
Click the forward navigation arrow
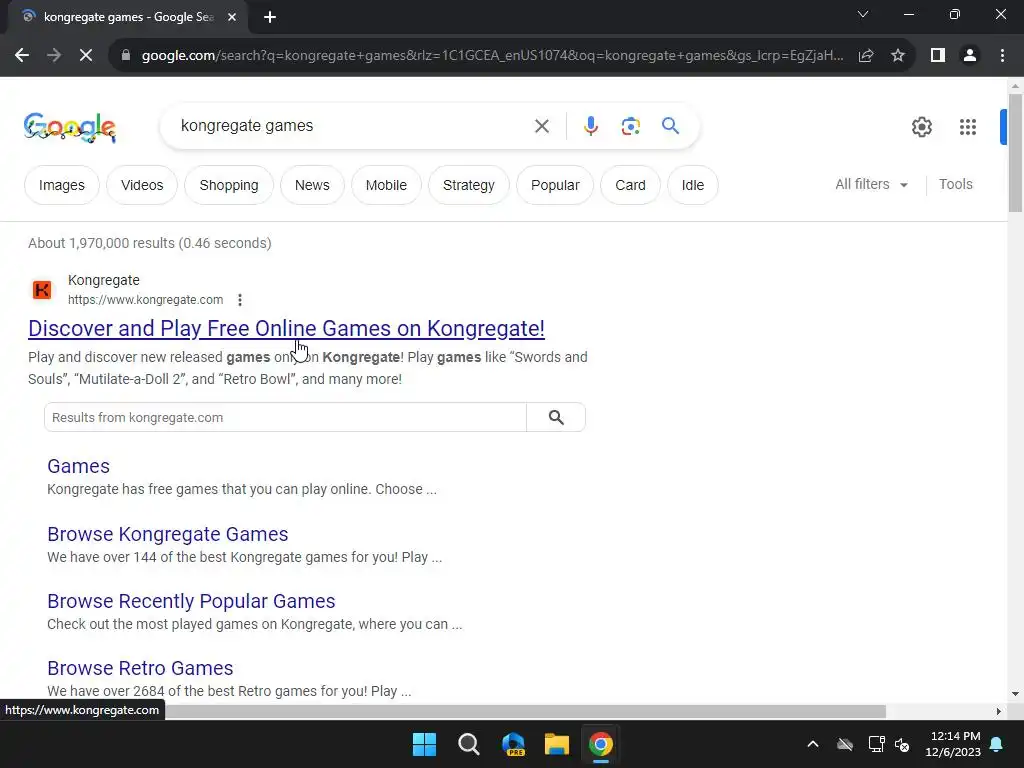point(54,56)
